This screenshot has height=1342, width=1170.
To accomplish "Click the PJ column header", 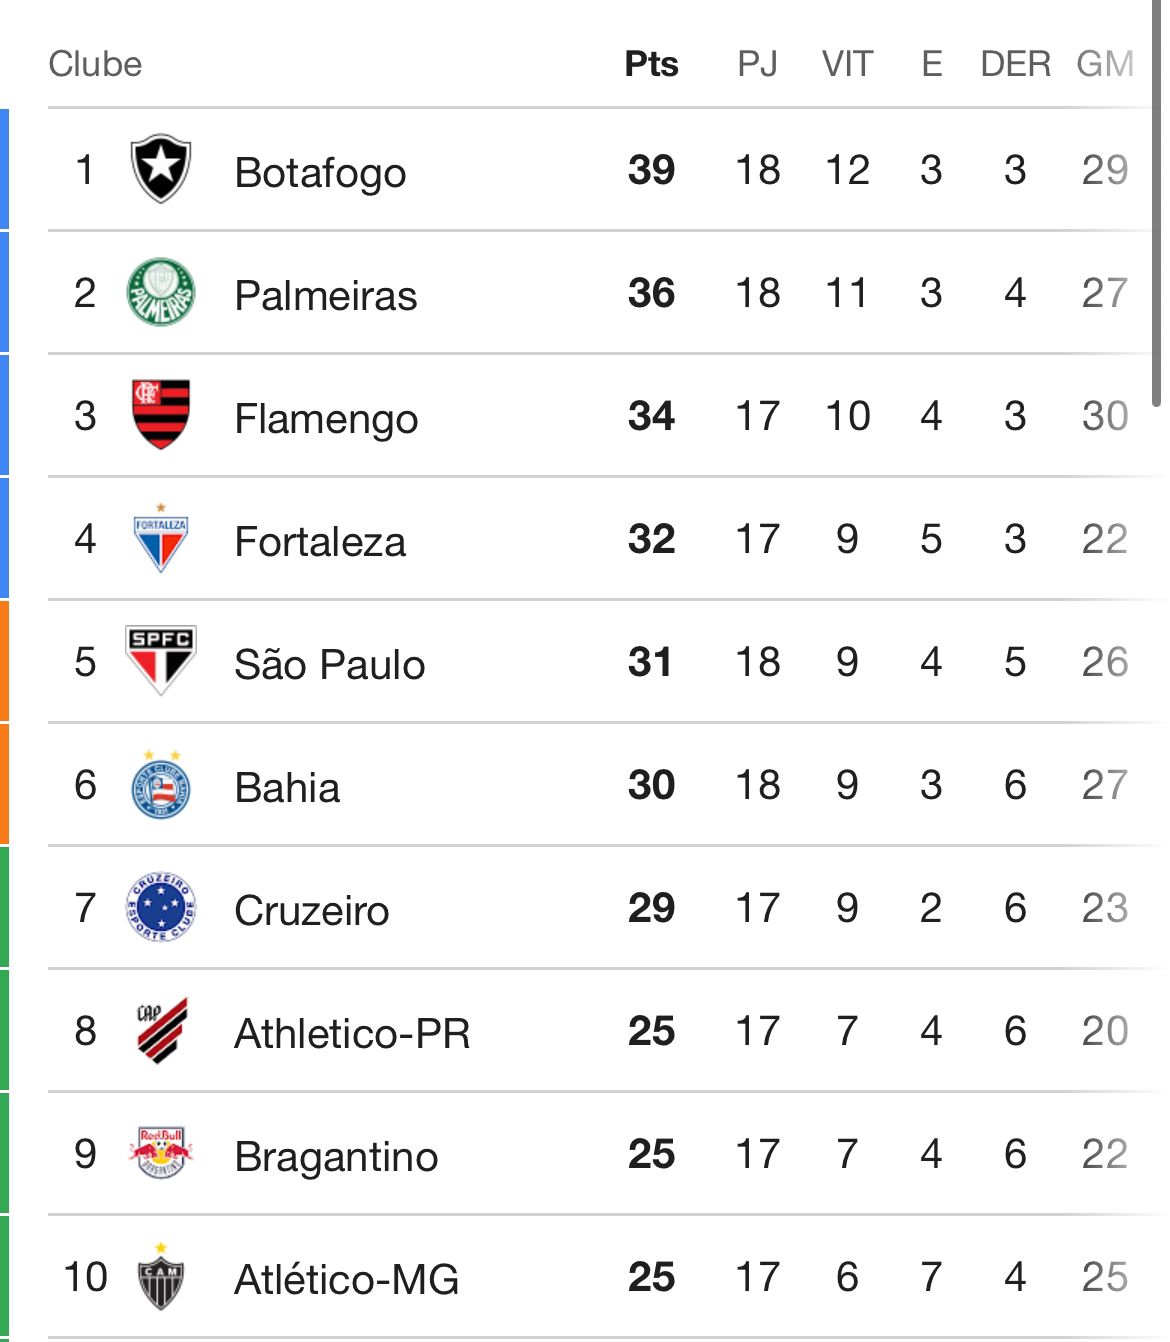I will (x=757, y=64).
